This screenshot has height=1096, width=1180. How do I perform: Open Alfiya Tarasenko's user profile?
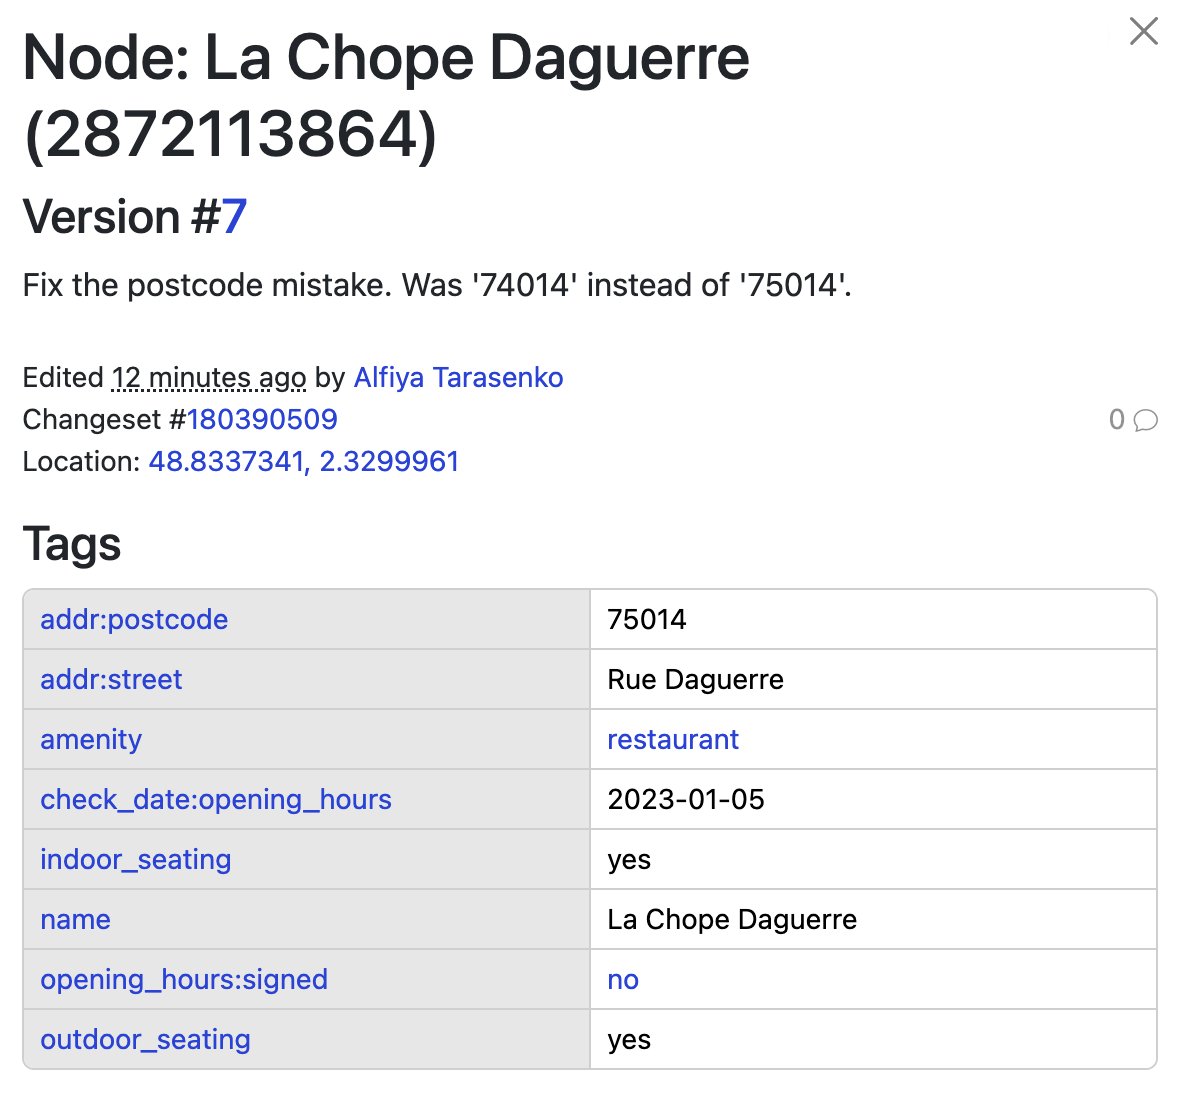(x=458, y=378)
